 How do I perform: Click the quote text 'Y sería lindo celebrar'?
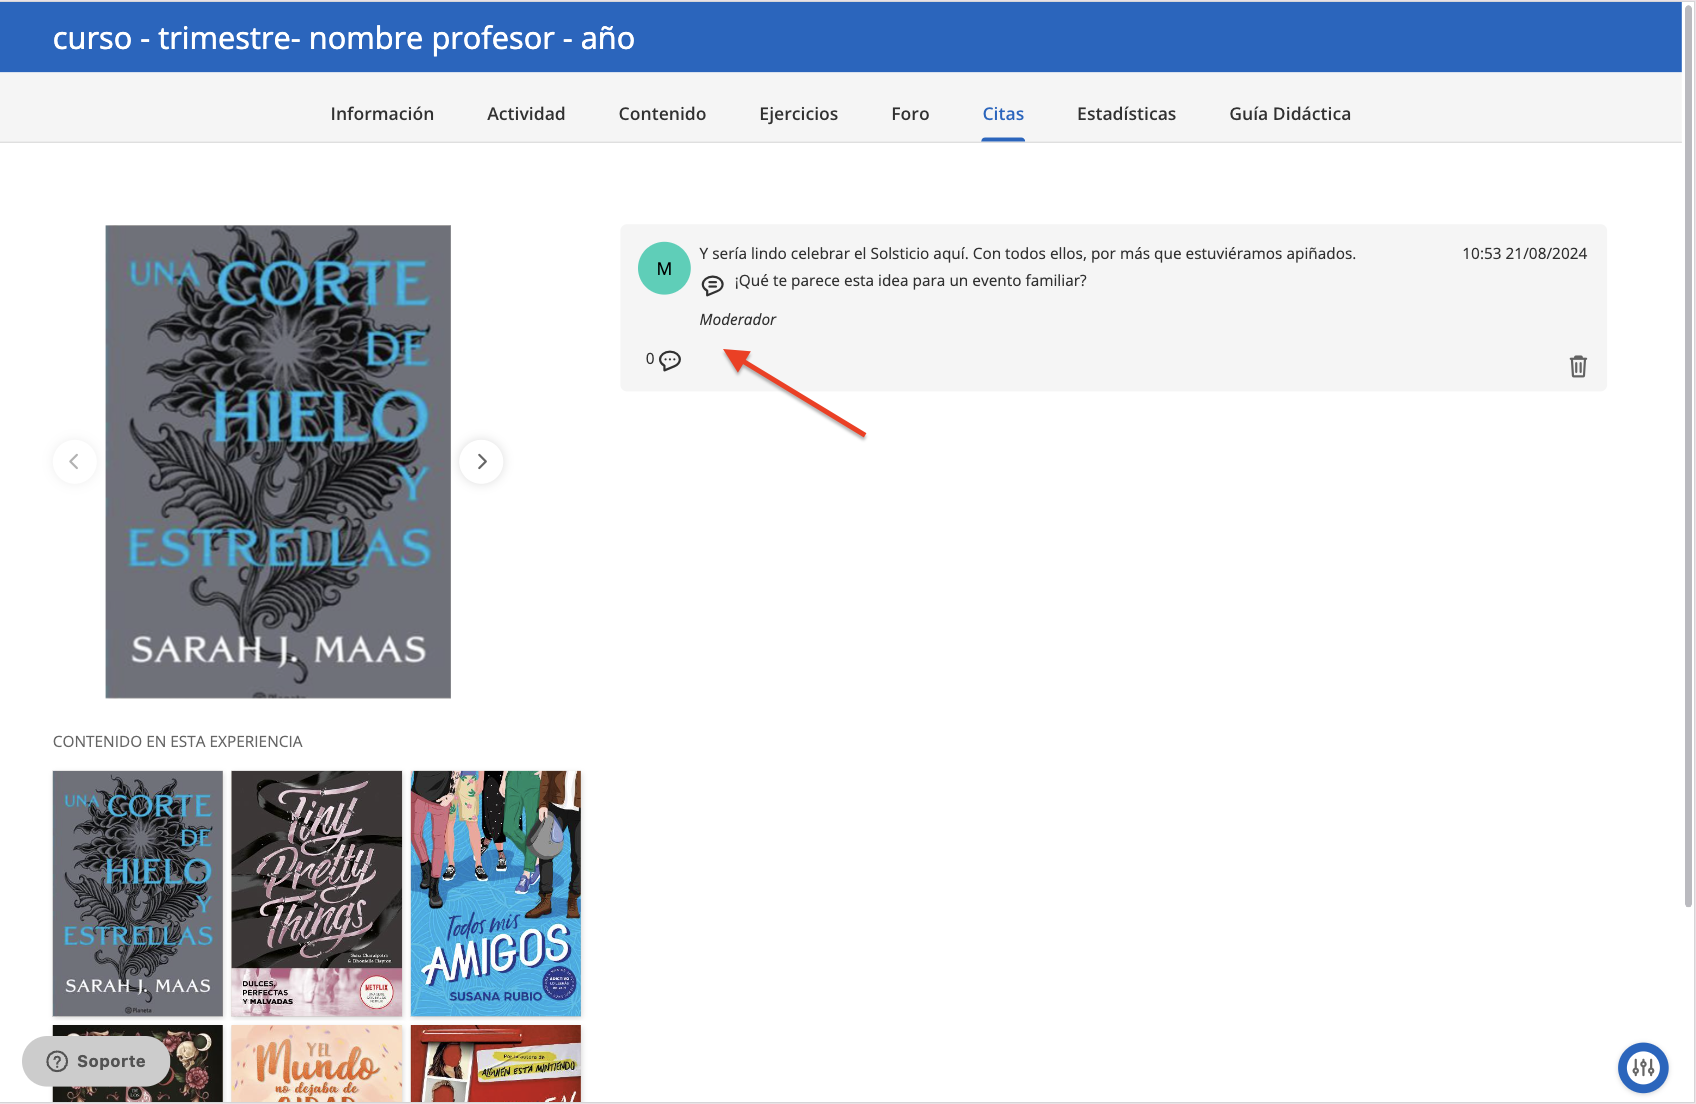[x=1028, y=253]
